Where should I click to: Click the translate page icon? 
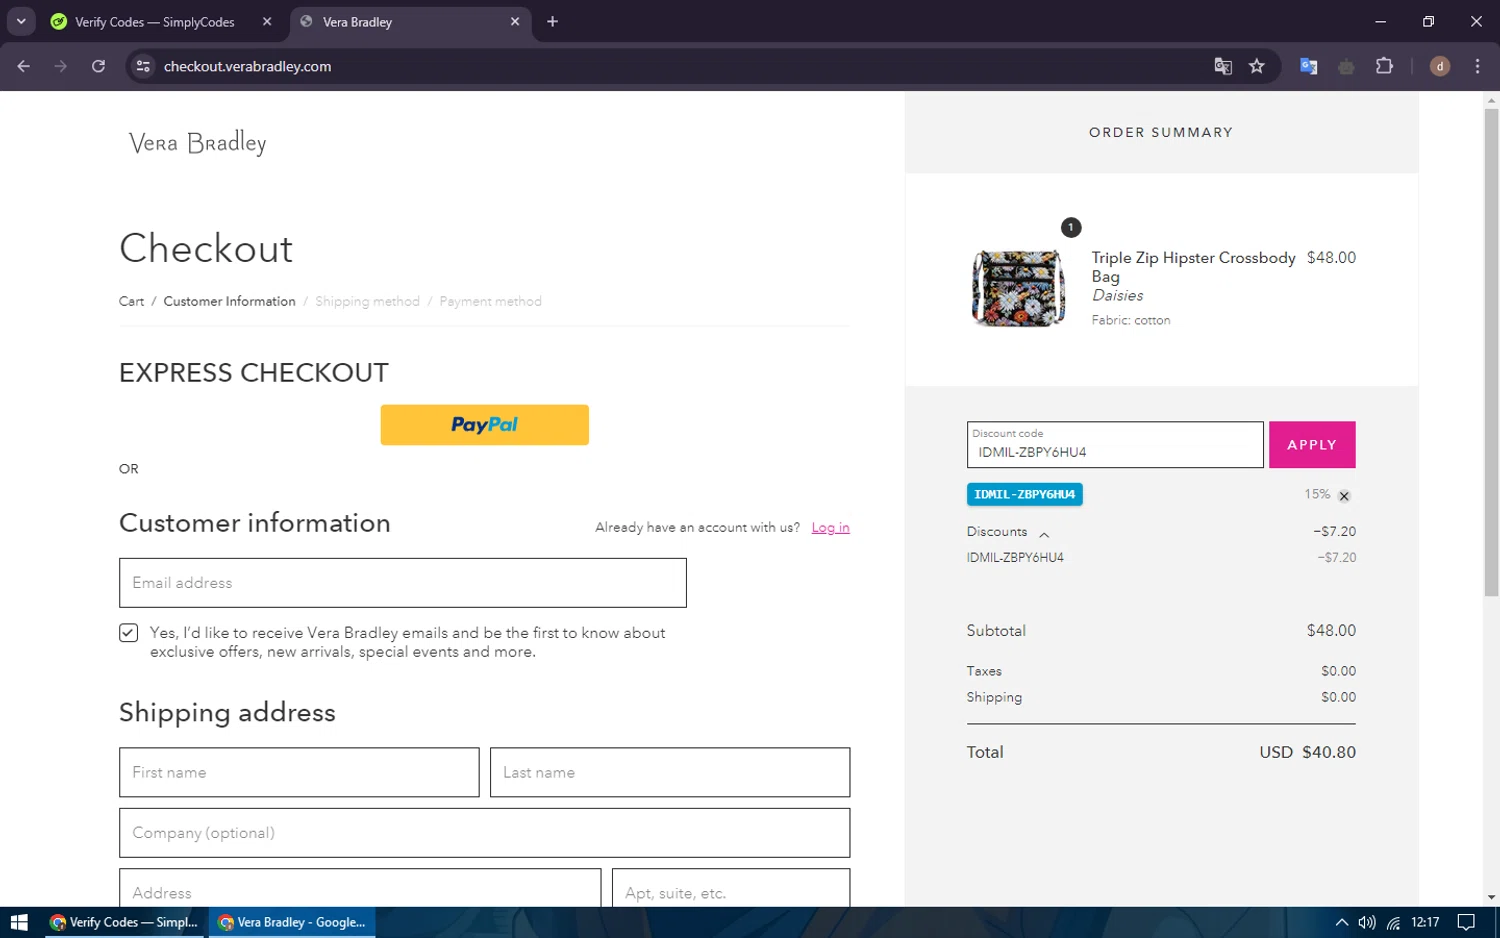click(1222, 66)
